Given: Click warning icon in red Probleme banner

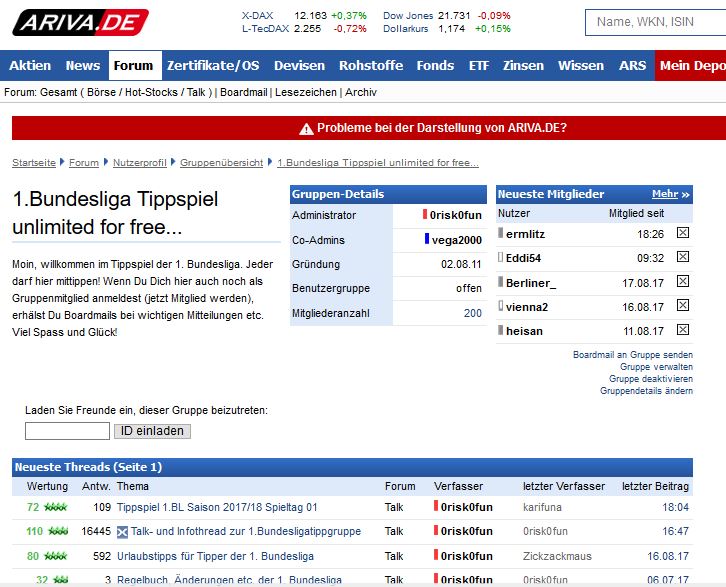Looking at the screenshot, I should click(307, 128).
